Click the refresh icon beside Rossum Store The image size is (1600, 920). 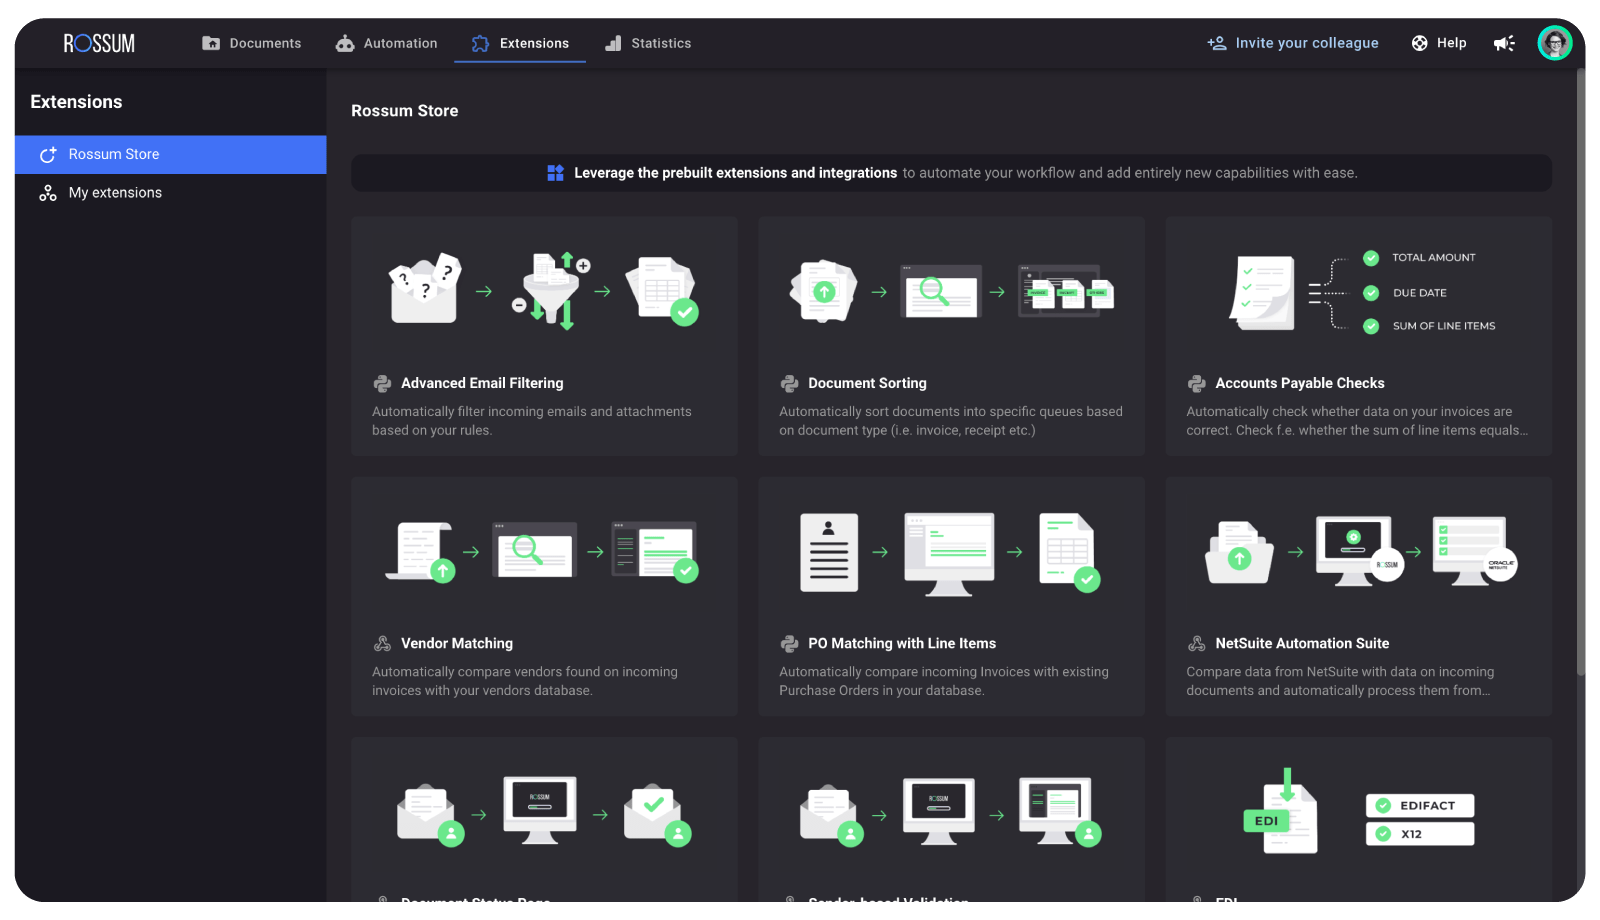(x=47, y=154)
